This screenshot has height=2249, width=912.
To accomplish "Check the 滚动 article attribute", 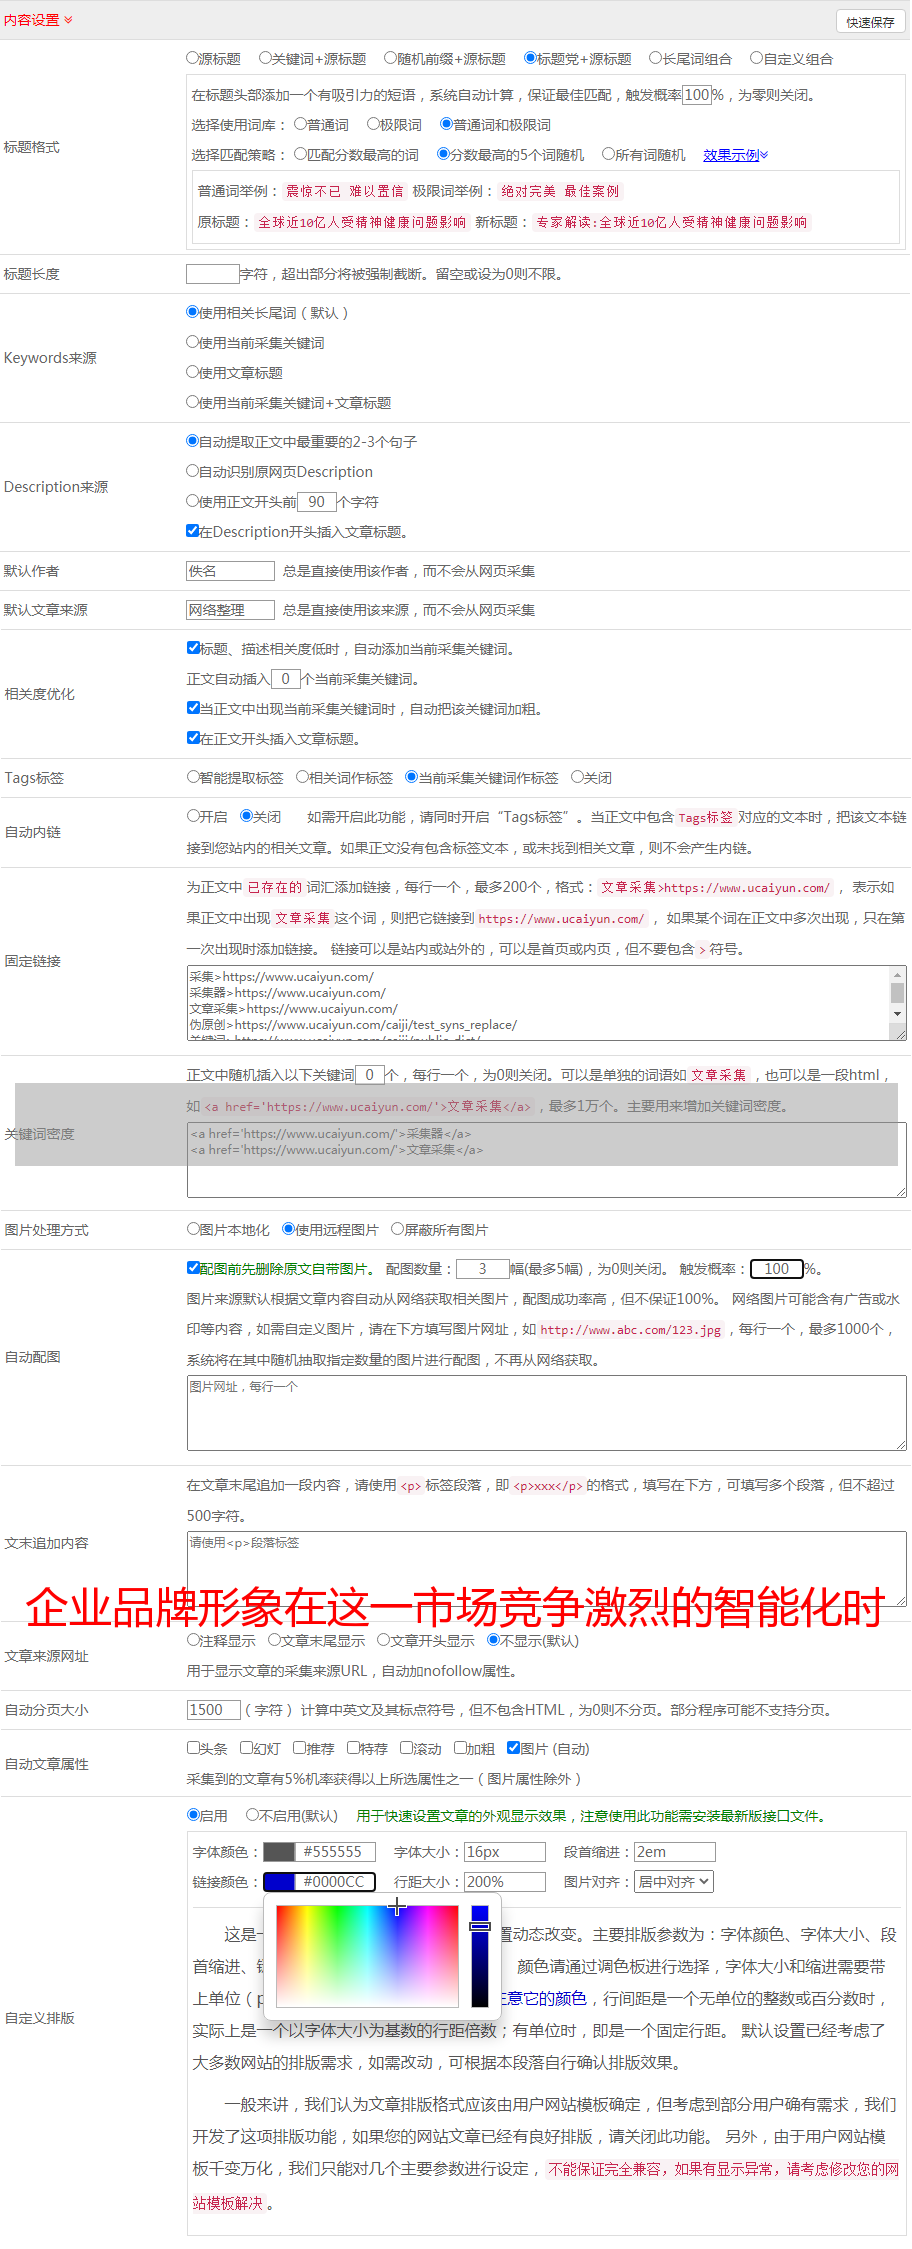I will click(x=406, y=1748).
